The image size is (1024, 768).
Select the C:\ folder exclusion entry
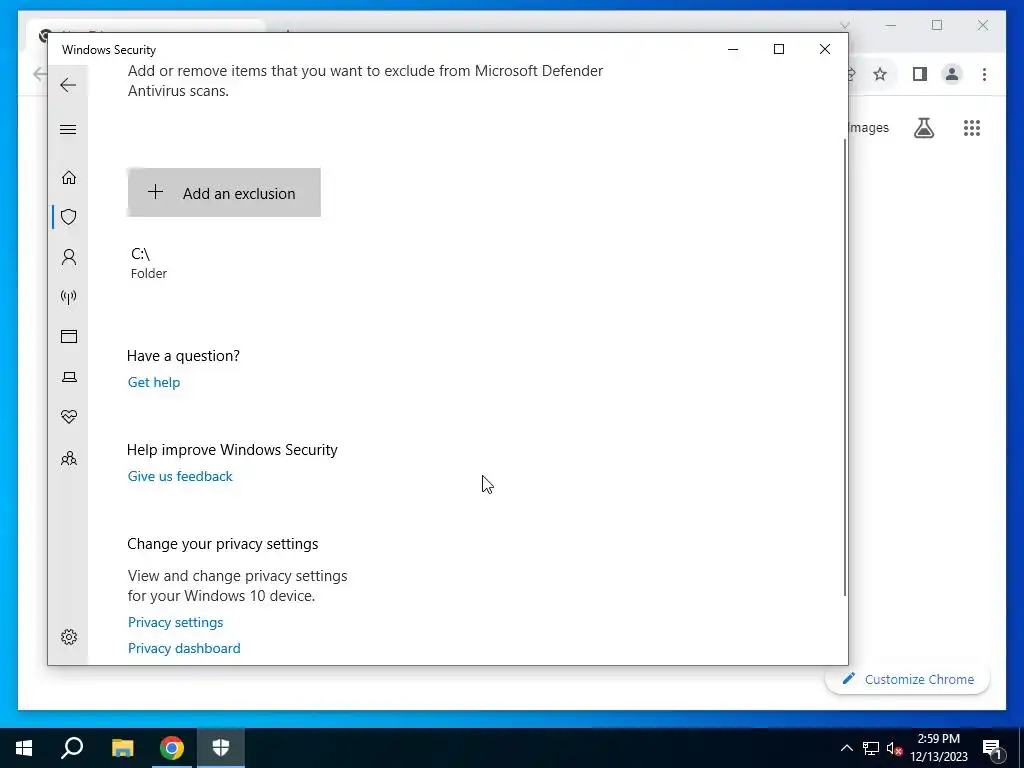149,263
